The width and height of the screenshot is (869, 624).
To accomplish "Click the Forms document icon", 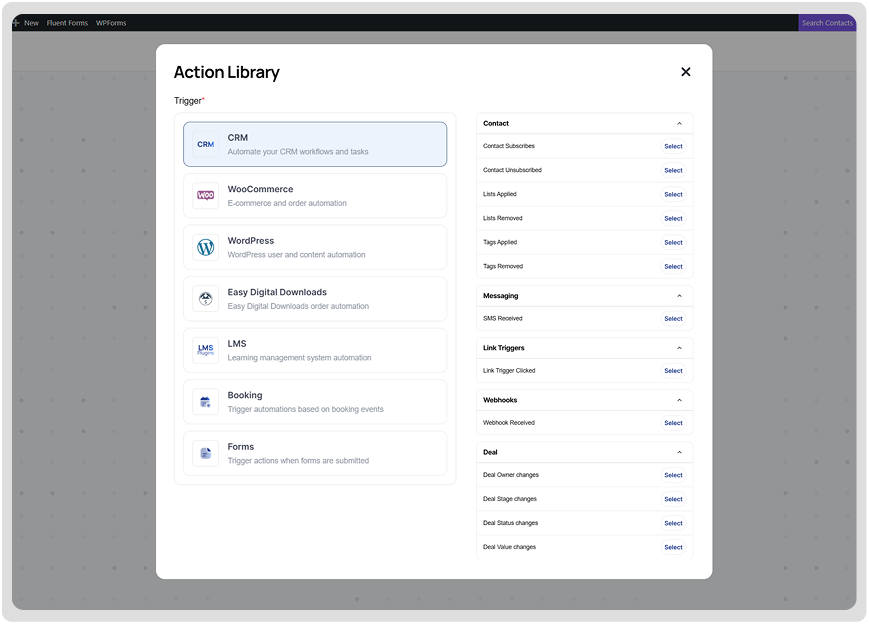I will [205, 453].
